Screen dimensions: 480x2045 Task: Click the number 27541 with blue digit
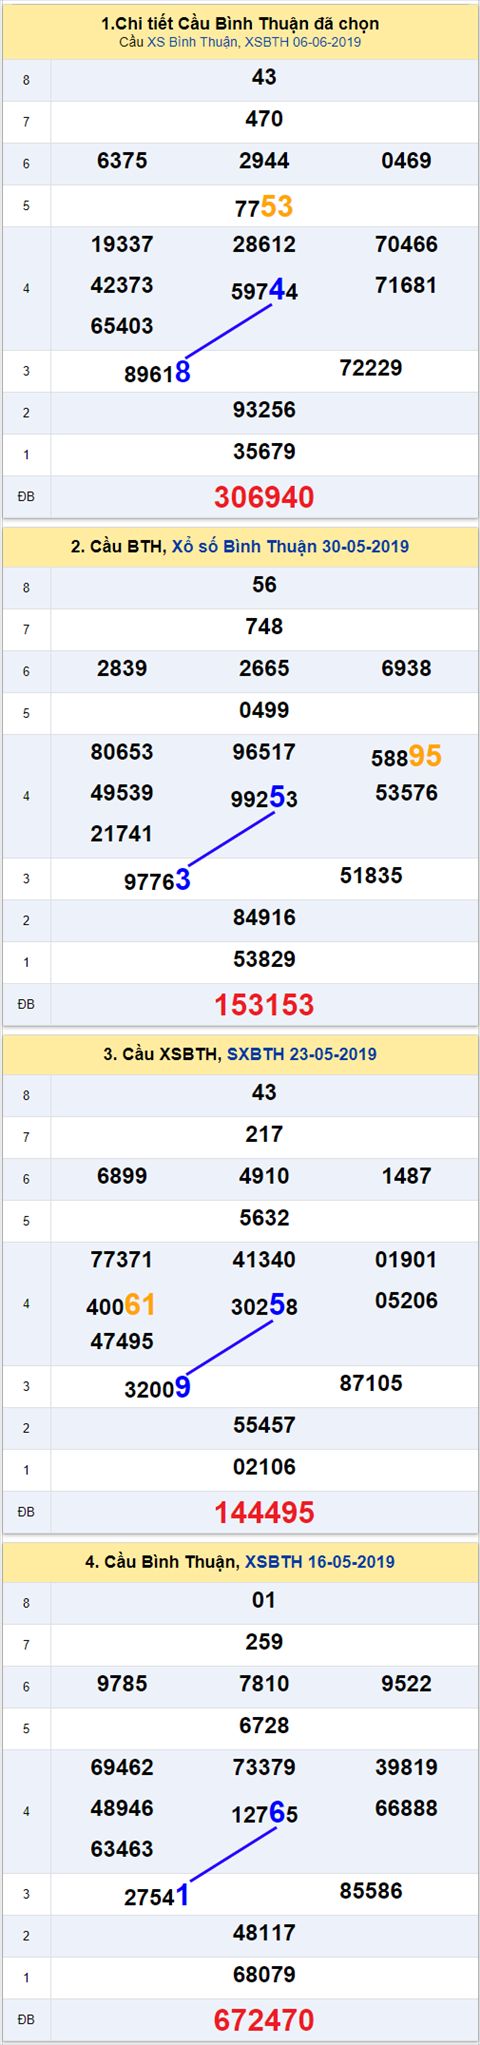(157, 1896)
